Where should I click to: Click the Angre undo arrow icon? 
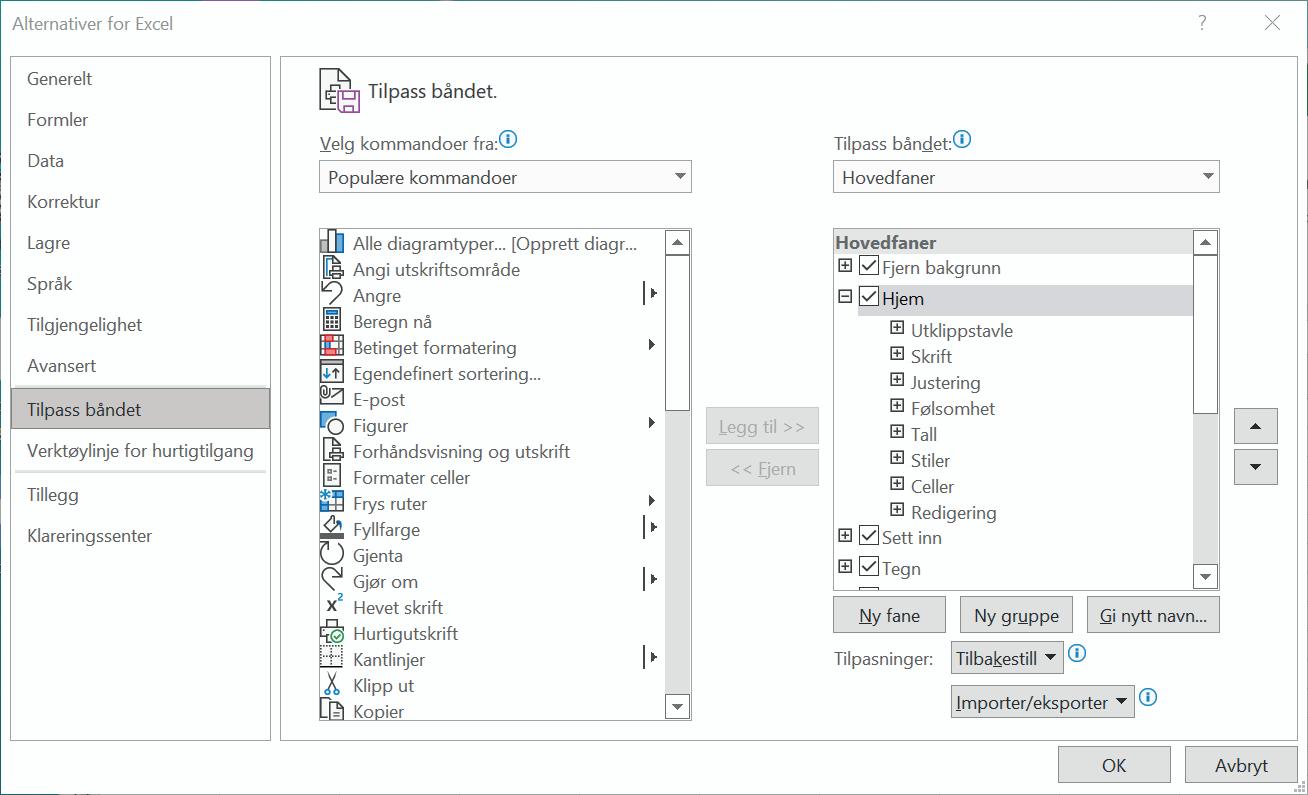pos(332,295)
